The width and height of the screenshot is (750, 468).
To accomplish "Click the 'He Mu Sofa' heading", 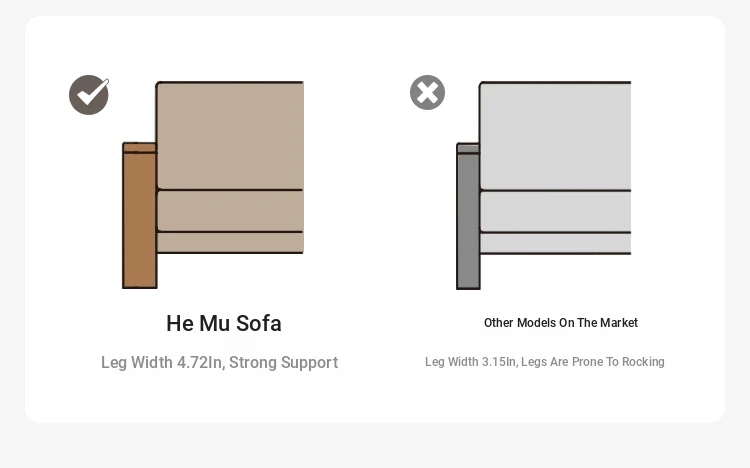I will coord(224,323).
